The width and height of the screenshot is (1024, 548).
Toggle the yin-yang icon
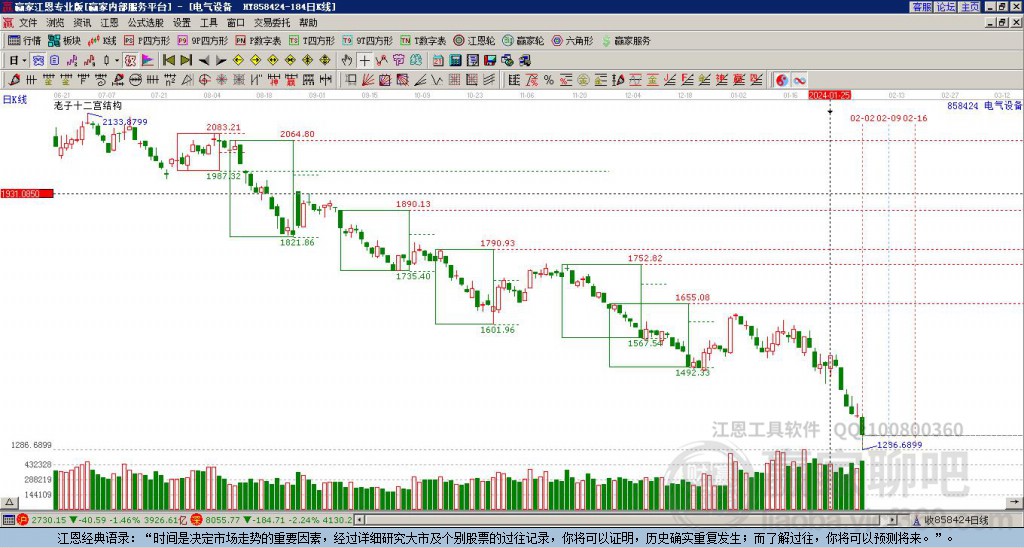tap(782, 80)
